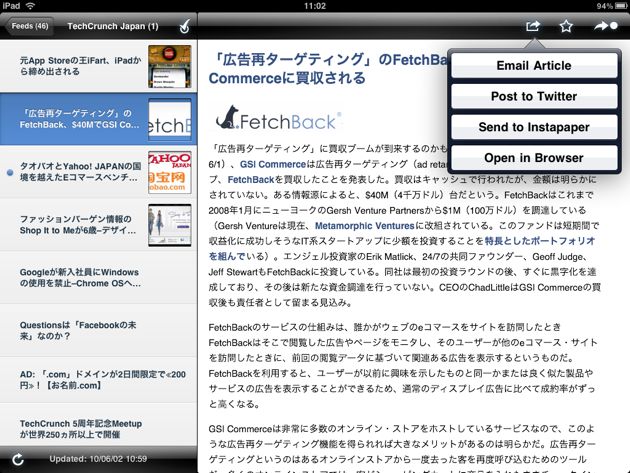Tap the Wi-Fi status icon

coord(30,6)
